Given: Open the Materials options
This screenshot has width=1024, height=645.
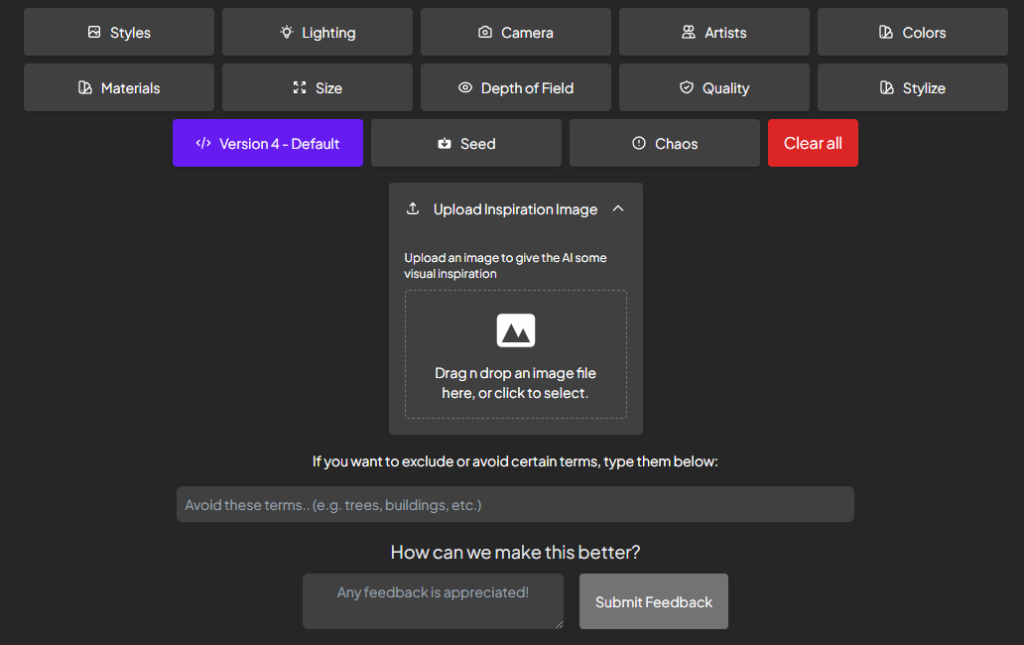Looking at the screenshot, I should coord(119,87).
